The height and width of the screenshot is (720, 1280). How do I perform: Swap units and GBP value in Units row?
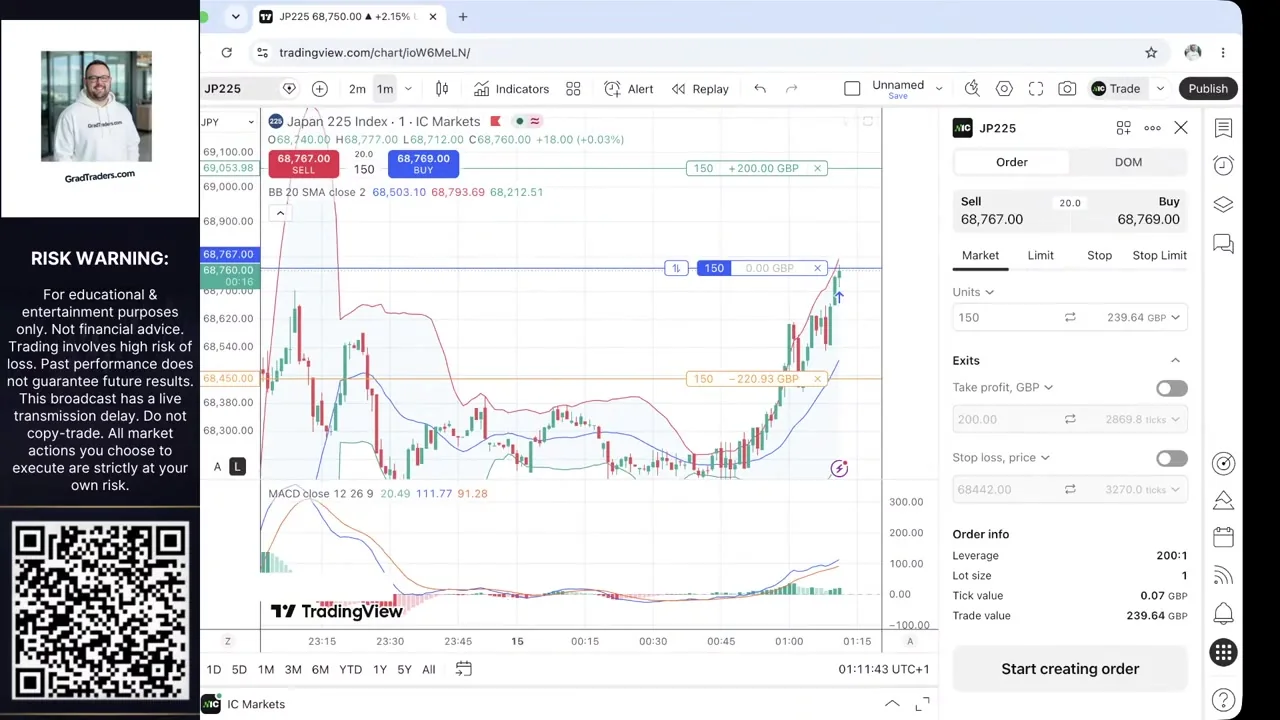point(1070,317)
